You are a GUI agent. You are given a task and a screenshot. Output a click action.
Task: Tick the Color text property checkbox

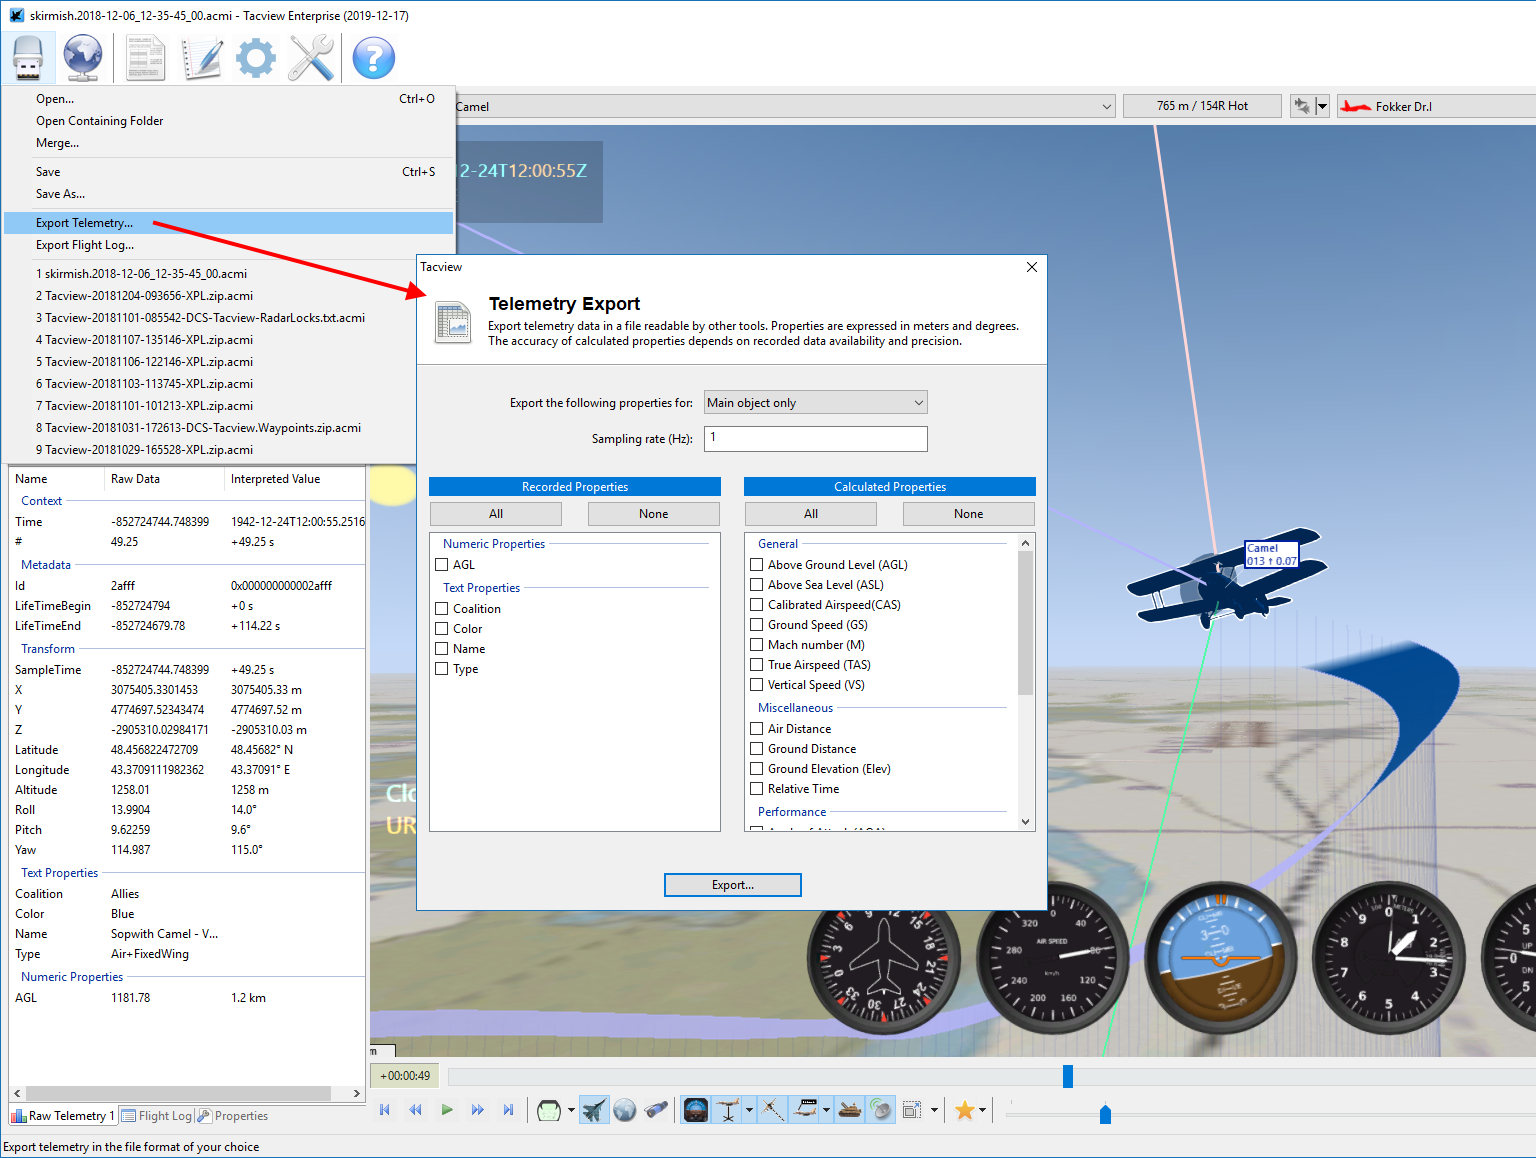pos(442,629)
